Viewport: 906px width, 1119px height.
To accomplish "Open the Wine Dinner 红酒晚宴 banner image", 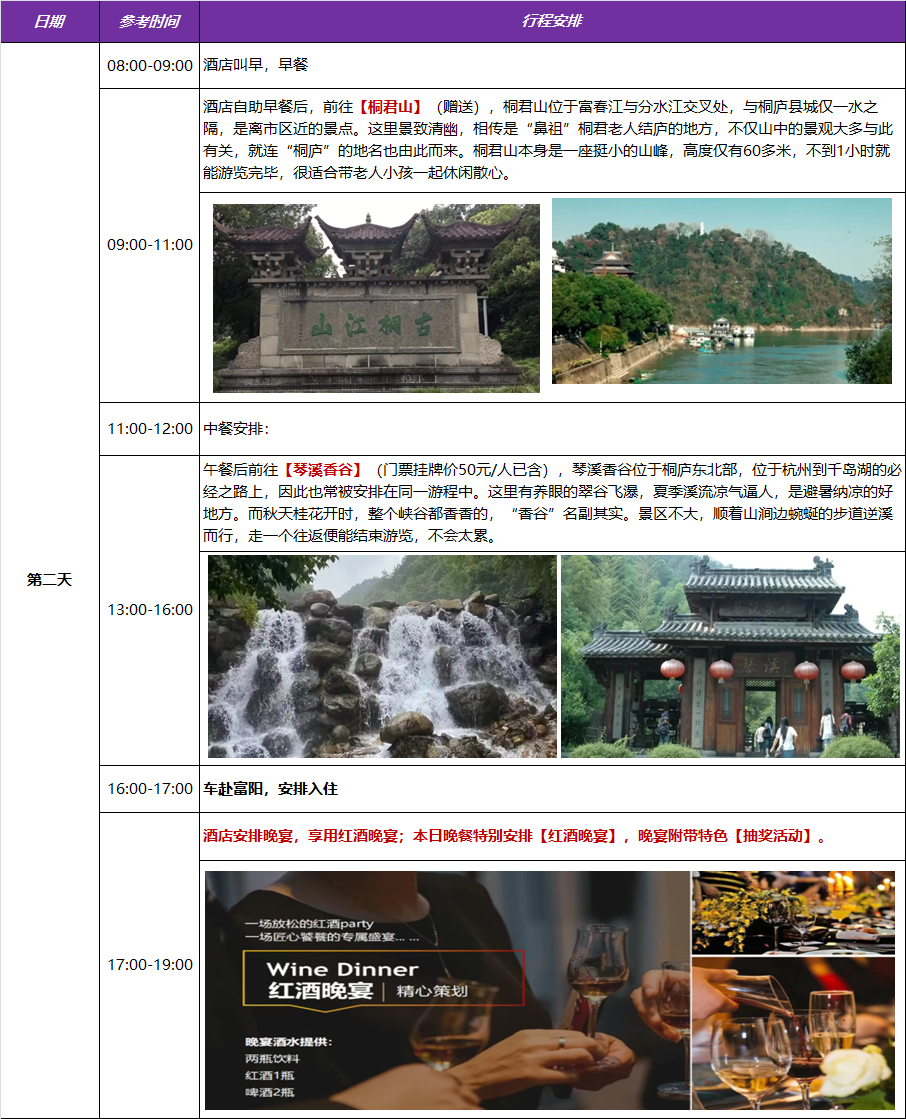I will click(446, 990).
